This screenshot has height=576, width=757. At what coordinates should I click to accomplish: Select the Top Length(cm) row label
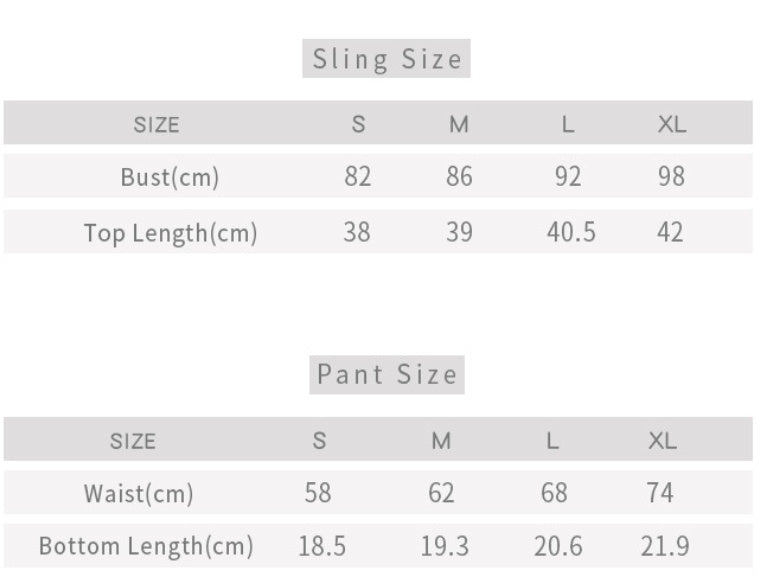pyautogui.click(x=170, y=233)
